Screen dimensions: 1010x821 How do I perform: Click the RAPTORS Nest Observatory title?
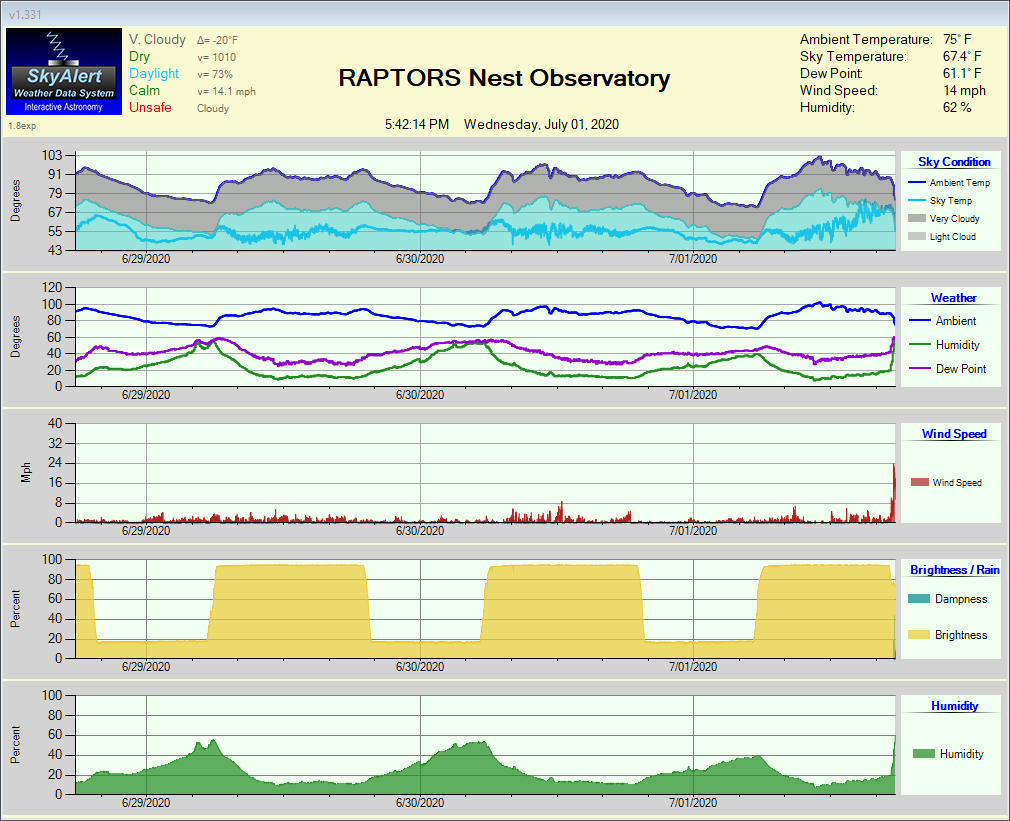point(504,79)
